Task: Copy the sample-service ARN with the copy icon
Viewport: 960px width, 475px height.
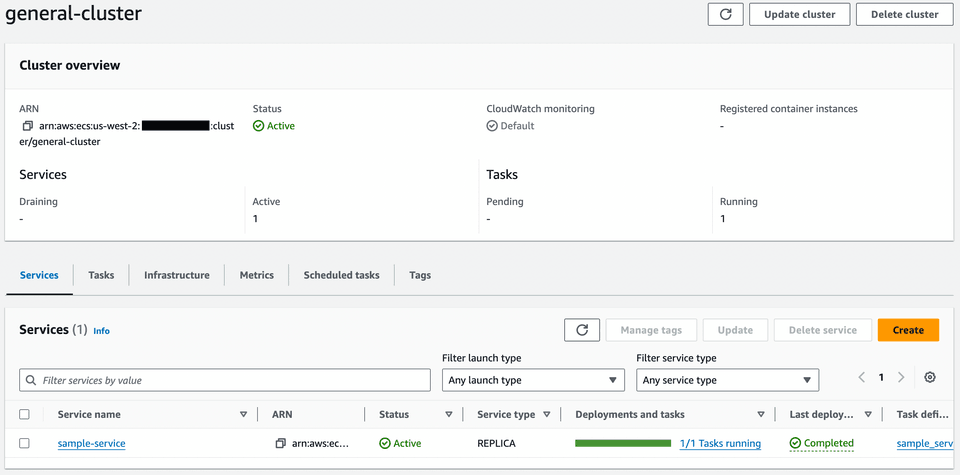Action: (280, 443)
